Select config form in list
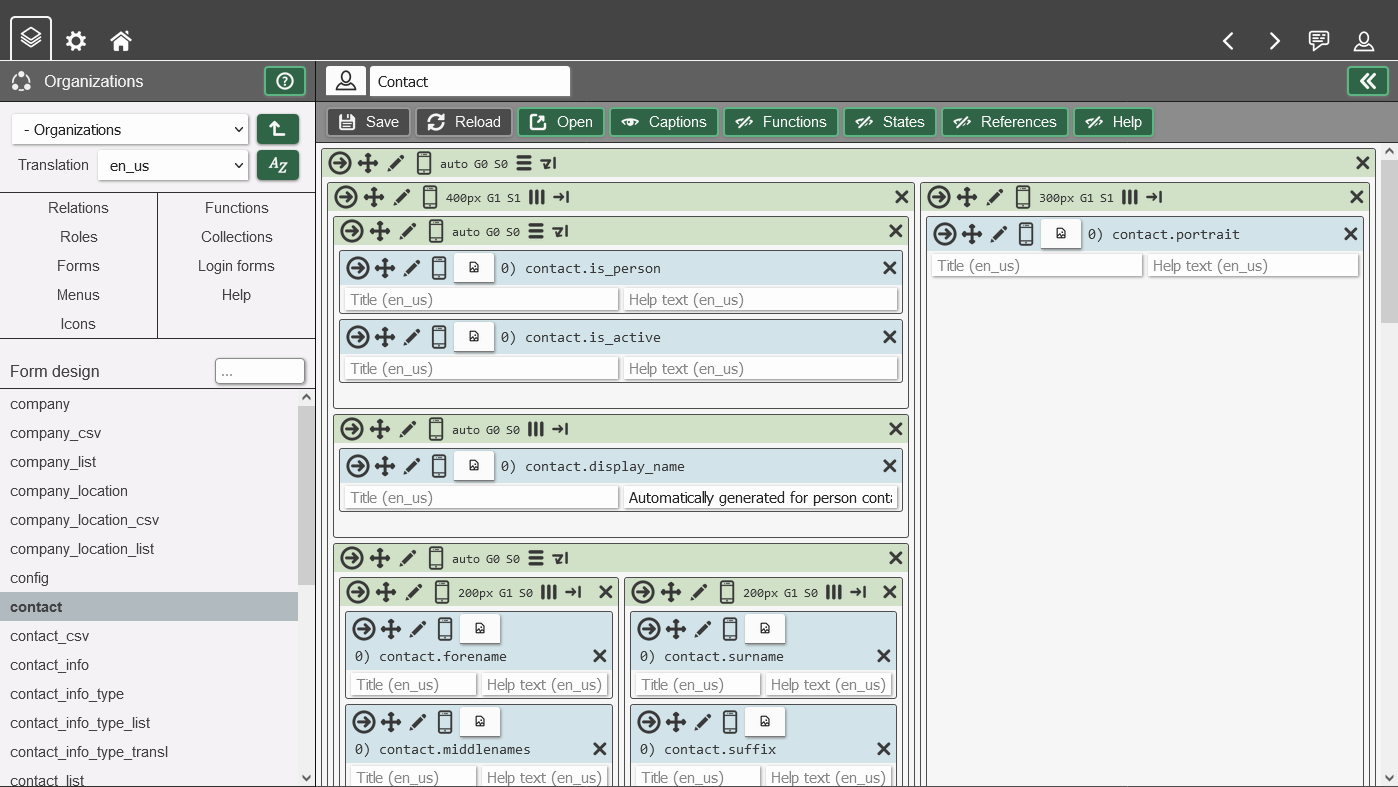Image resolution: width=1398 pixels, height=787 pixels. 149,578
